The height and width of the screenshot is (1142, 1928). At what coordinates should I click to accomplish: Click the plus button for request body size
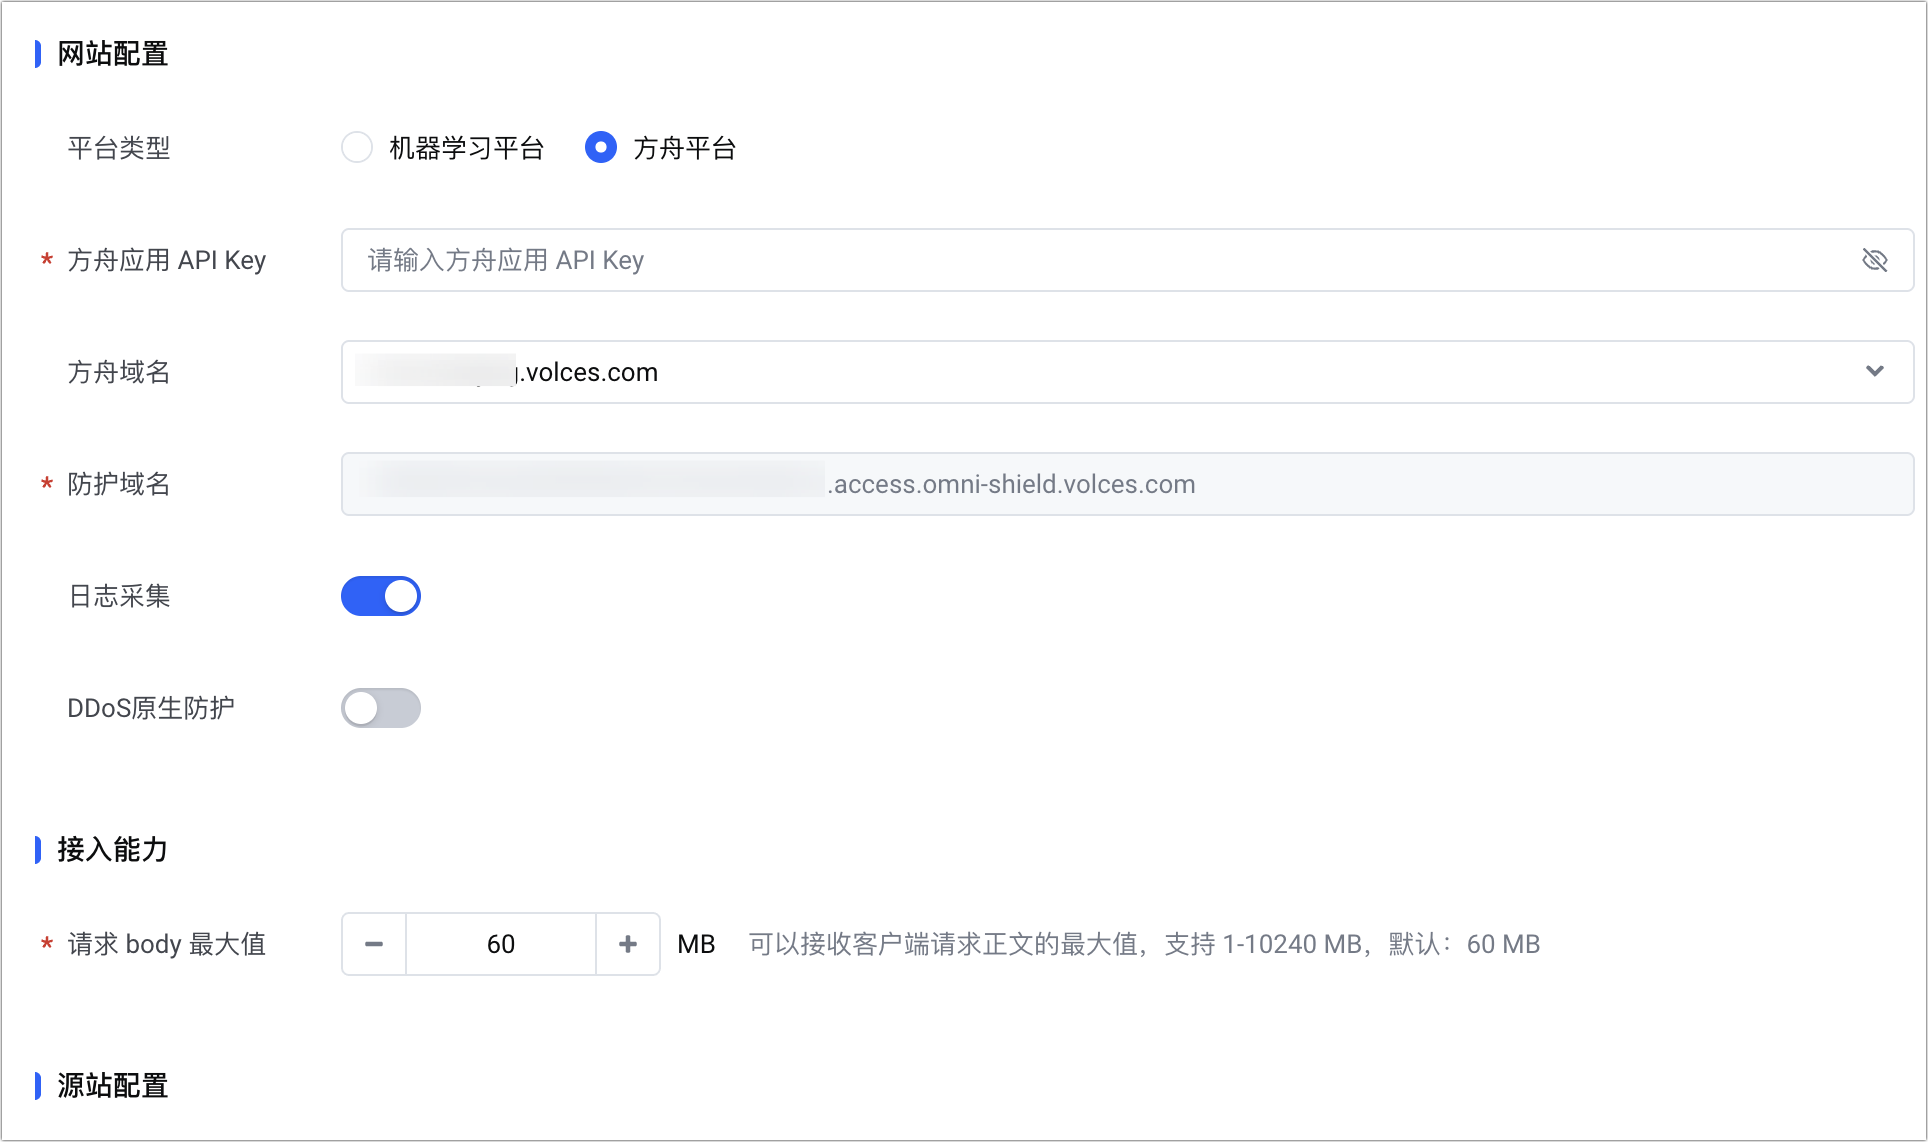(x=628, y=944)
